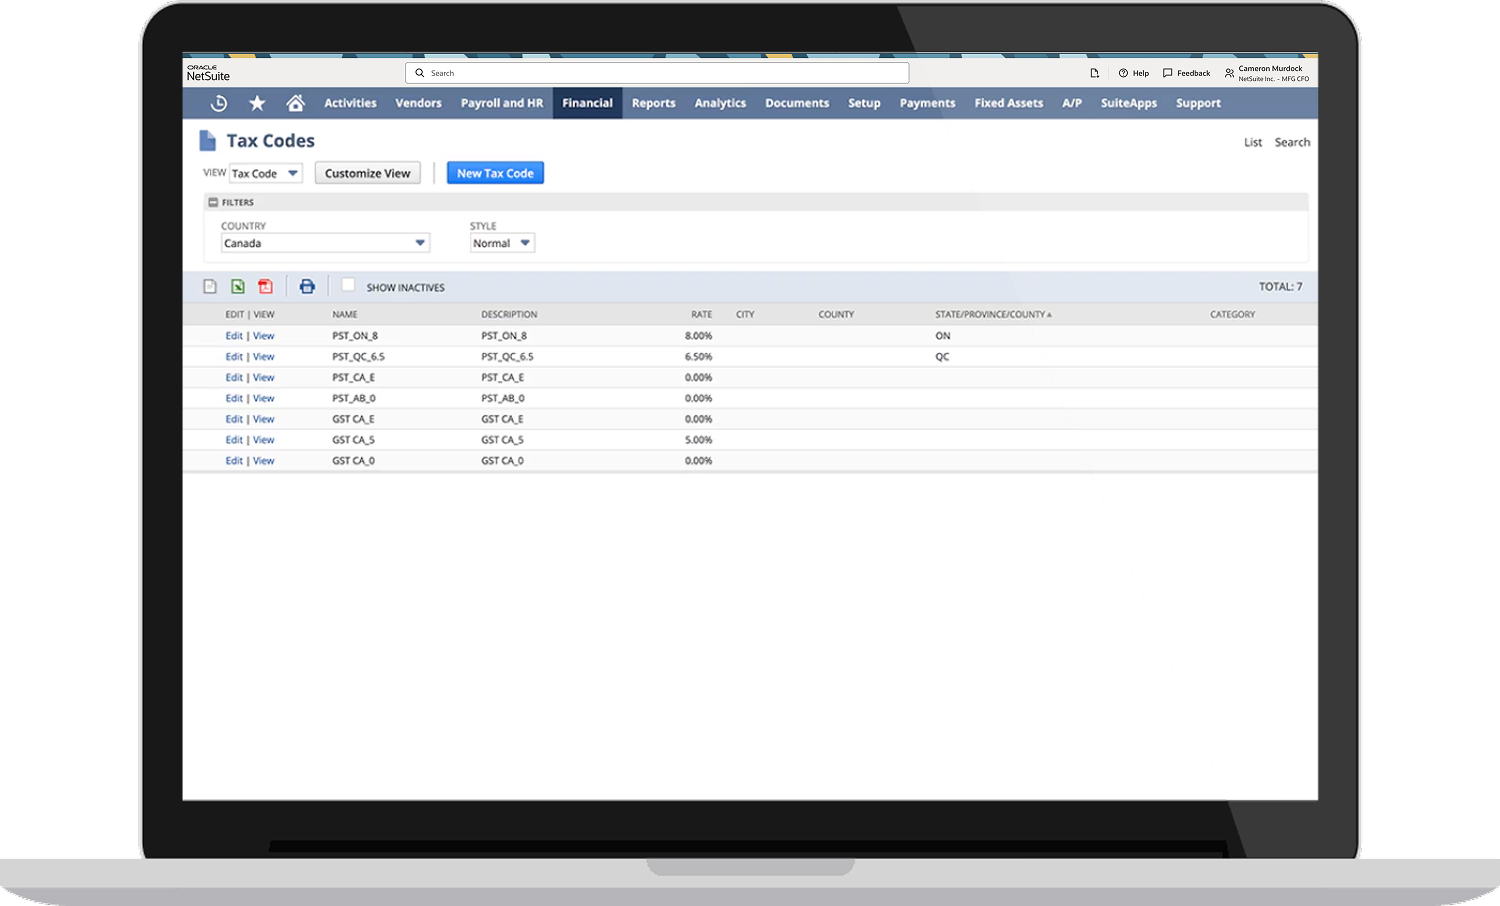Click the List link

click(1253, 142)
